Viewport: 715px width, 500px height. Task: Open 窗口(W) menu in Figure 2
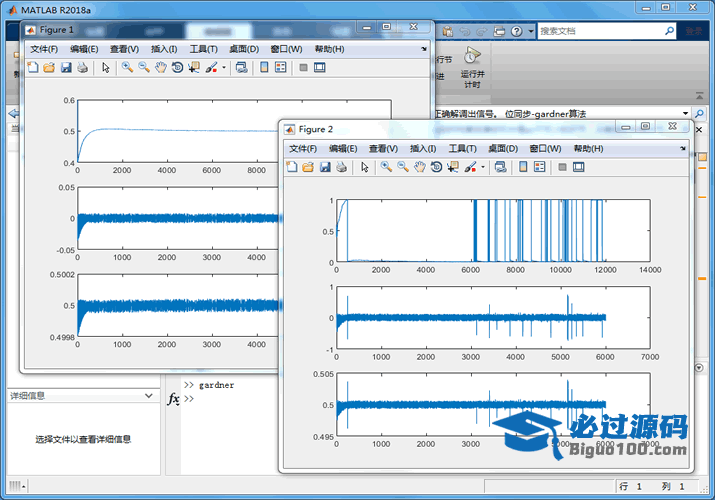pos(545,149)
